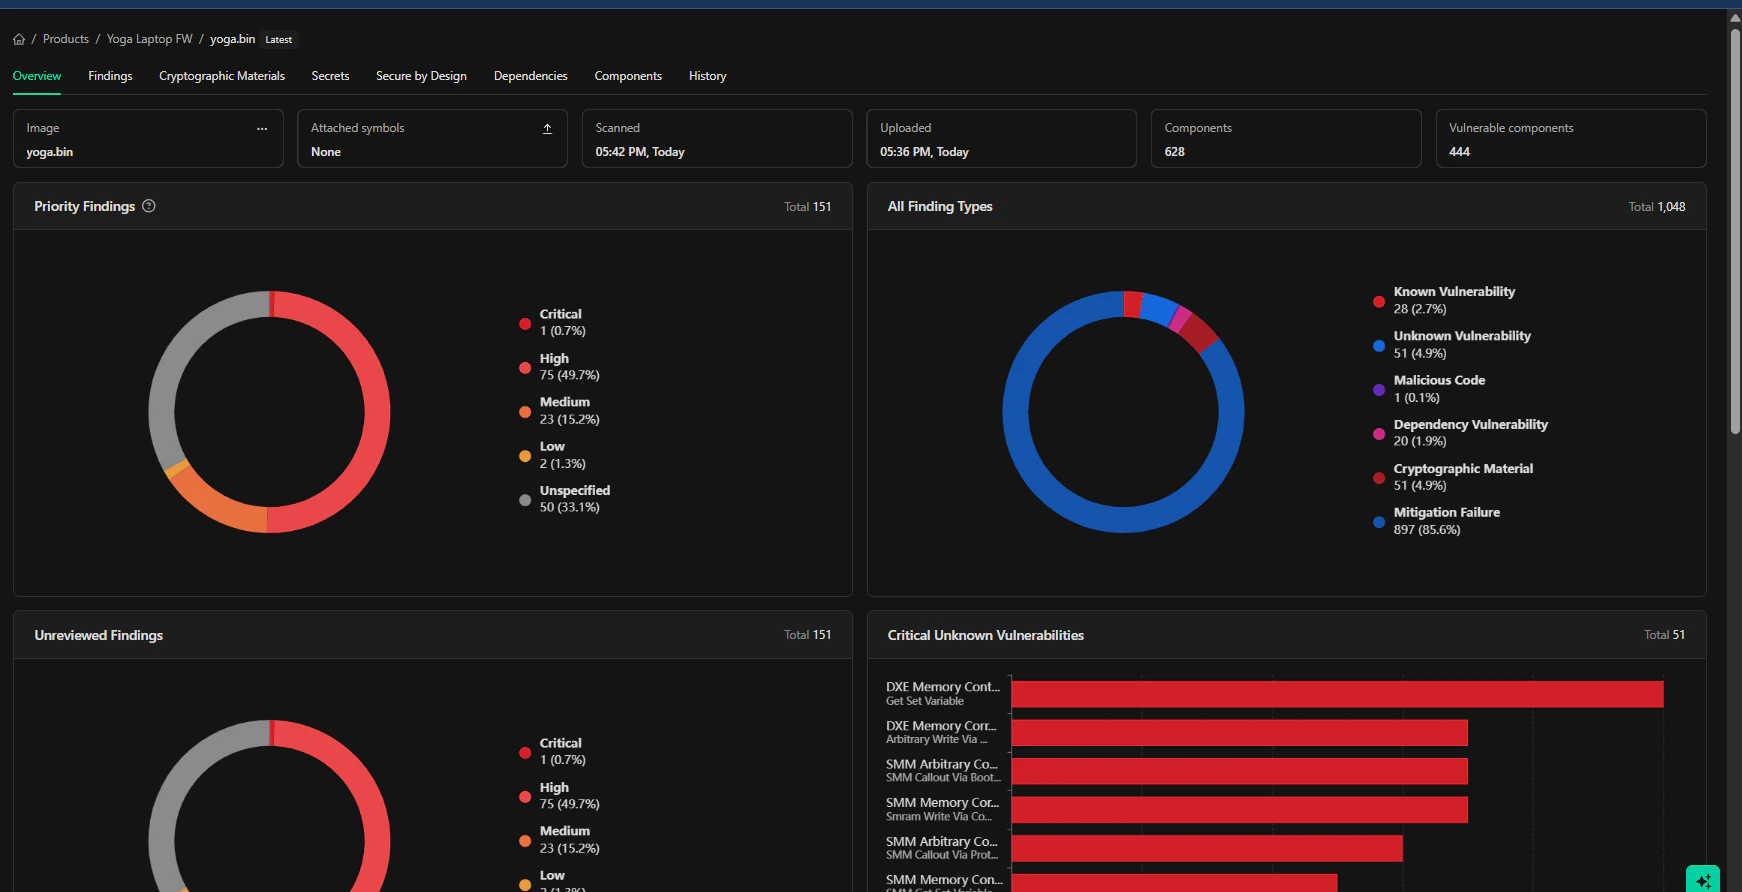Click the yoga.bin breadcrumb item
The width and height of the screenshot is (1742, 892).
[x=232, y=39]
